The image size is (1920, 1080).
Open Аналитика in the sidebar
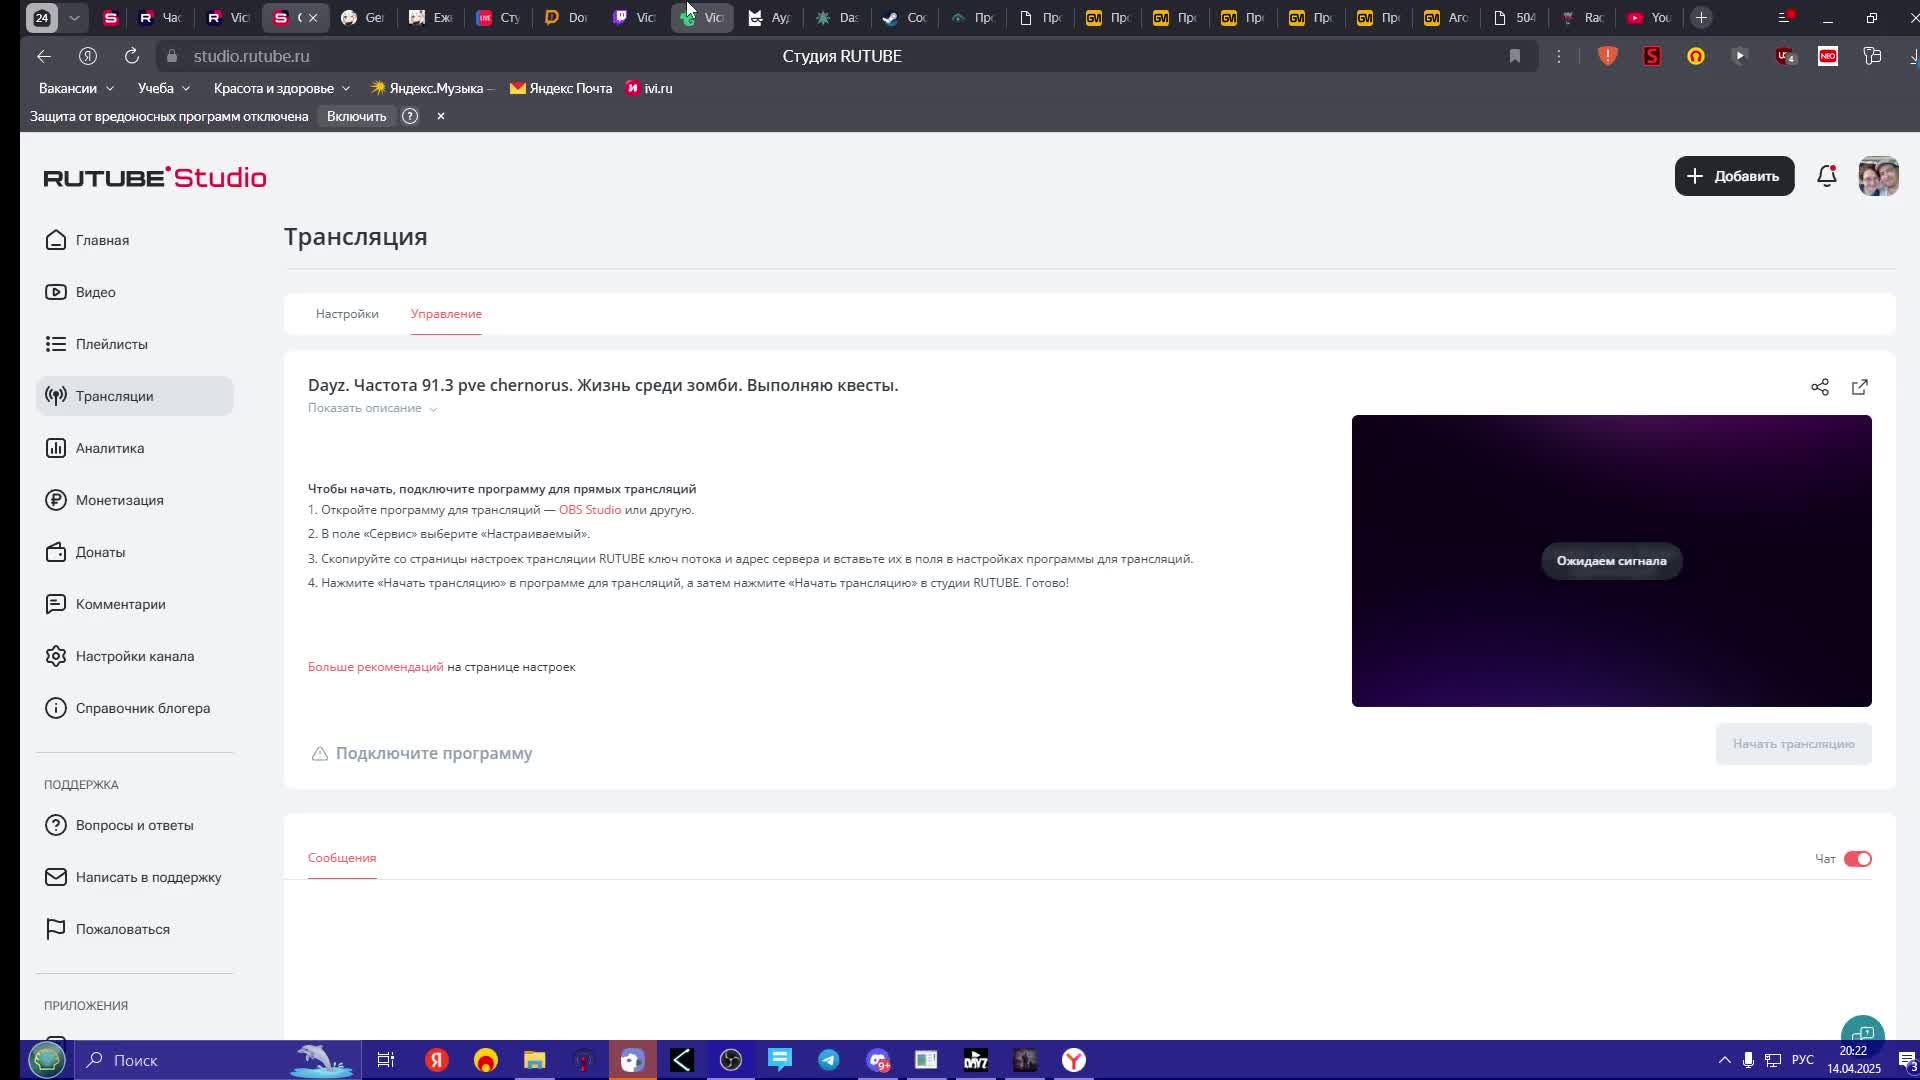coord(109,448)
